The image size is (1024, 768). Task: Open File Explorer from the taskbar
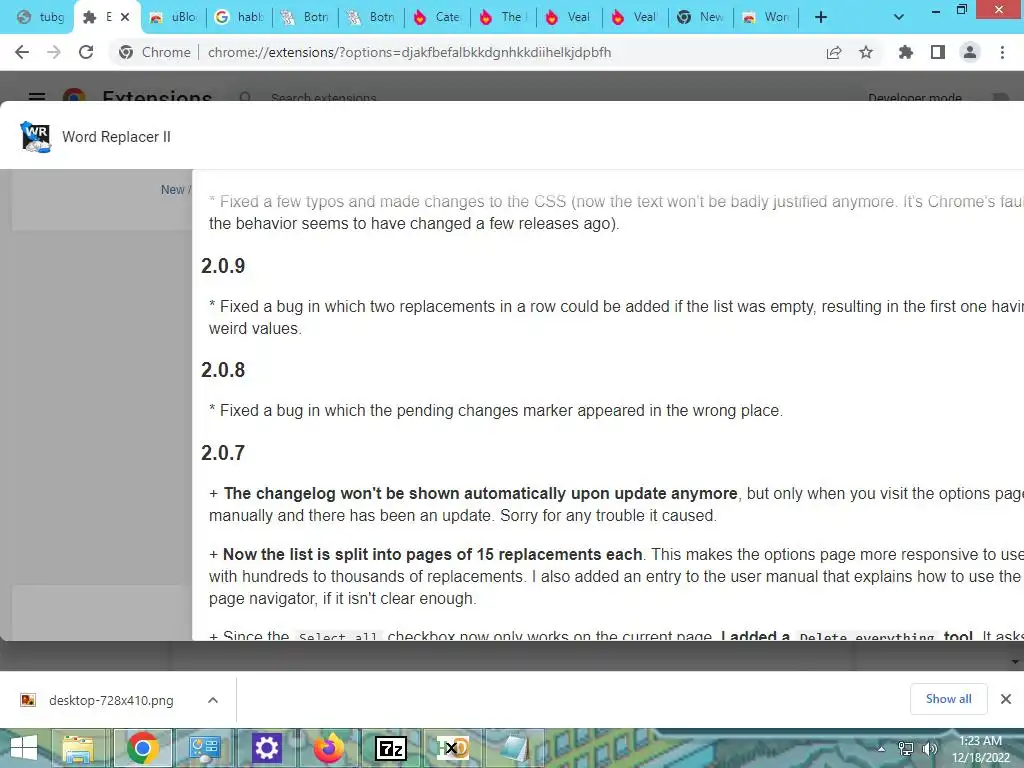pyautogui.click(x=78, y=748)
